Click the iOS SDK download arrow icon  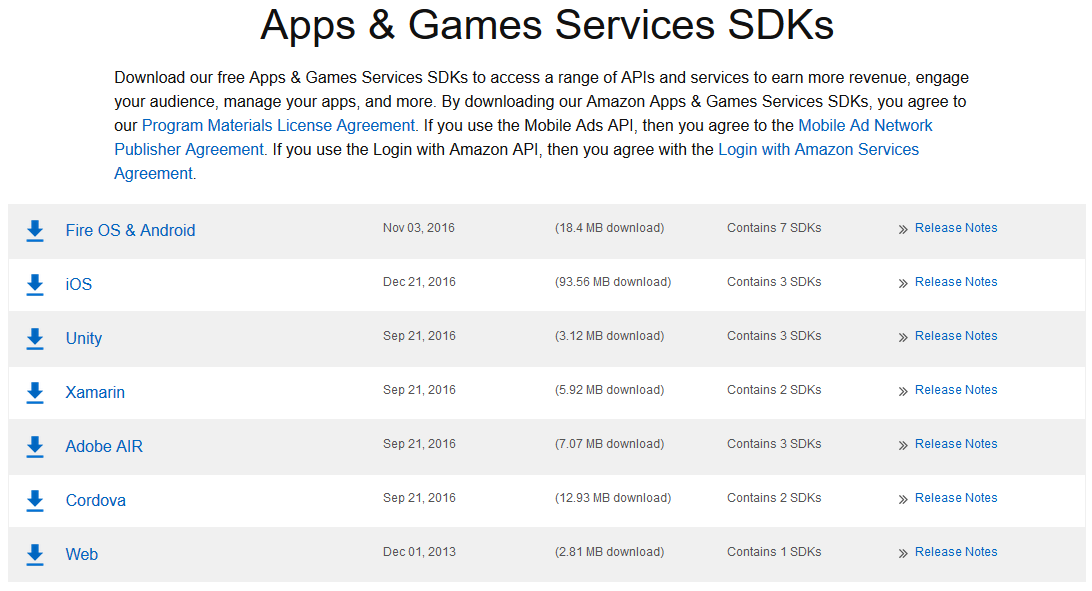(x=35, y=285)
